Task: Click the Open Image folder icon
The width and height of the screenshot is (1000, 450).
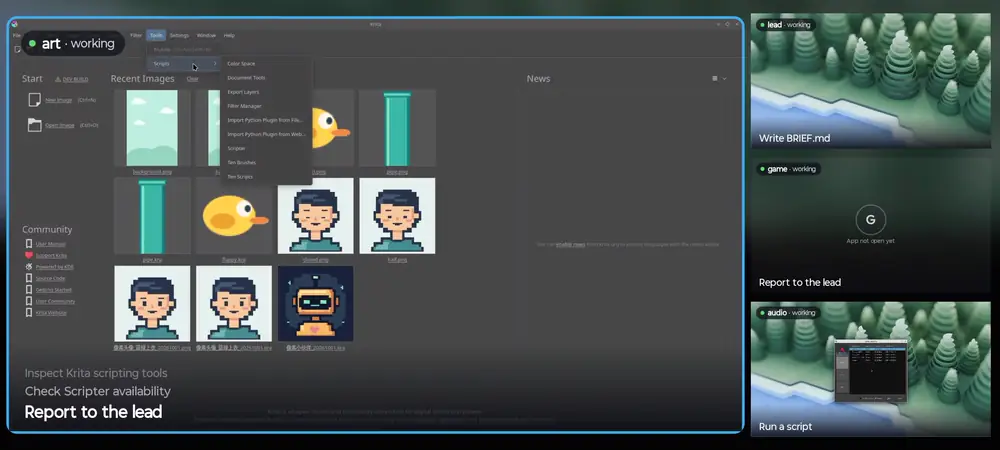Action: click(34, 125)
